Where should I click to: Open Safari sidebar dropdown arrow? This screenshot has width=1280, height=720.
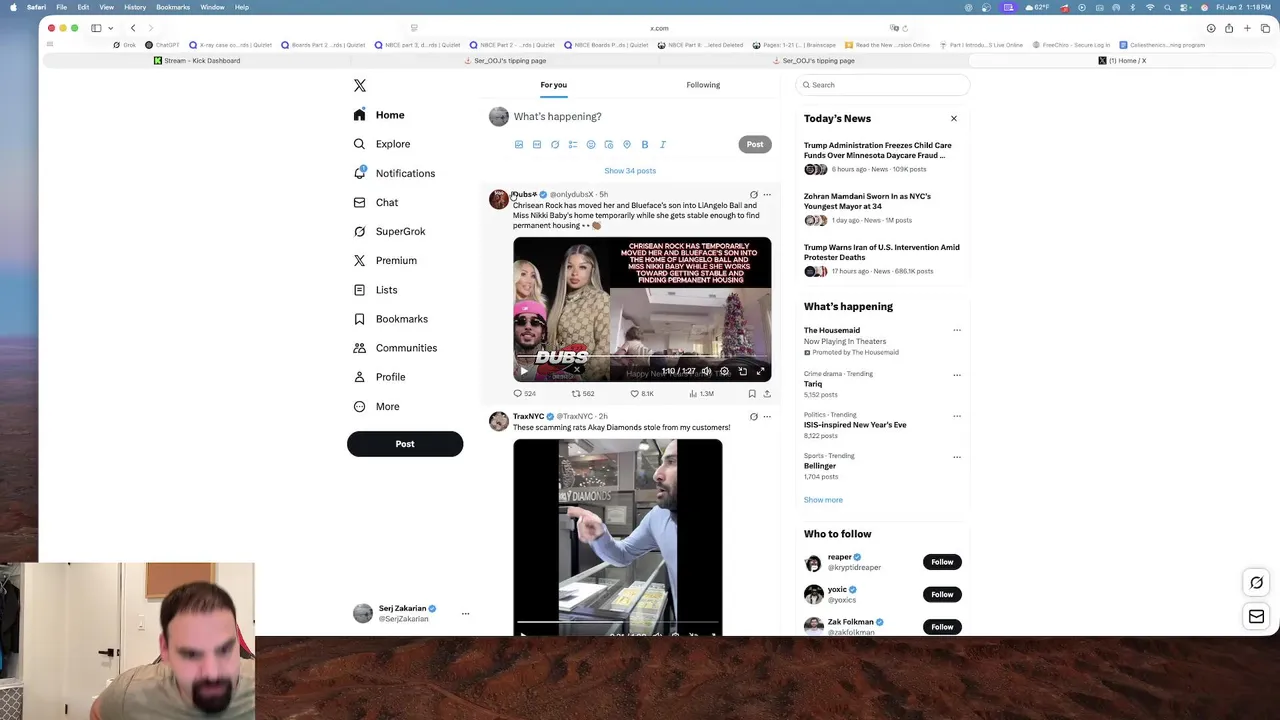click(110, 28)
